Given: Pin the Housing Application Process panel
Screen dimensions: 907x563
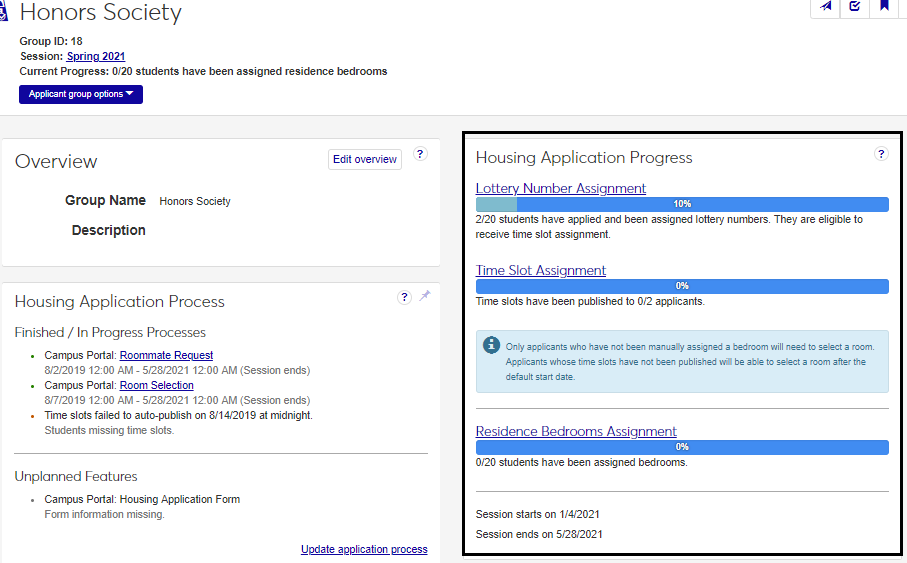Looking at the screenshot, I should (424, 297).
